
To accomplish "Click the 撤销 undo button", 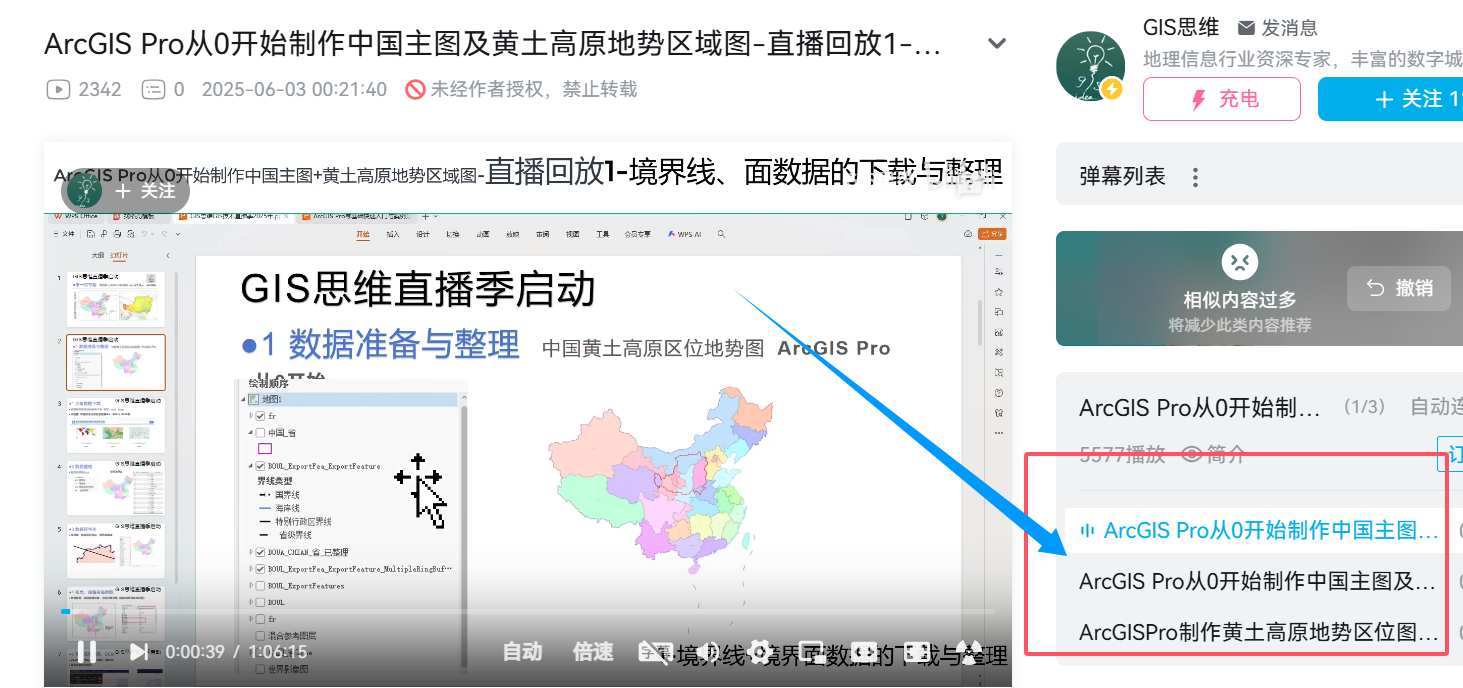I will 1398,288.
